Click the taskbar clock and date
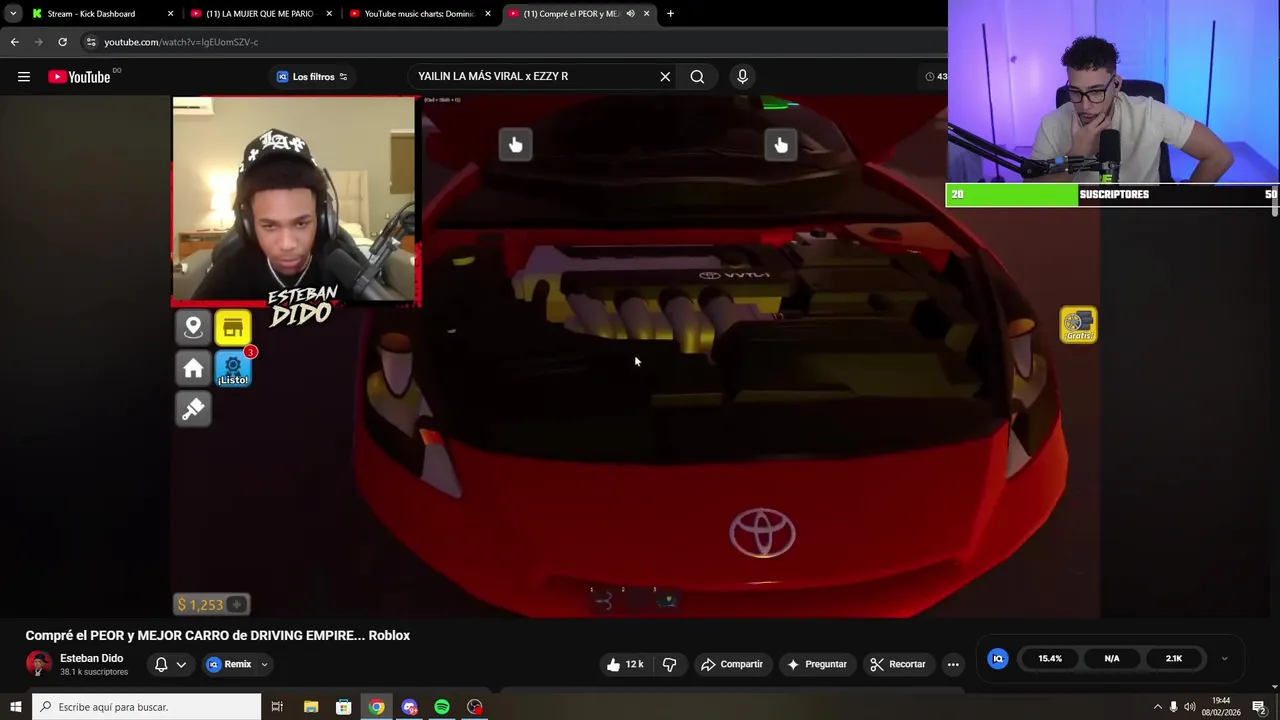The width and height of the screenshot is (1280, 720). [1221, 707]
